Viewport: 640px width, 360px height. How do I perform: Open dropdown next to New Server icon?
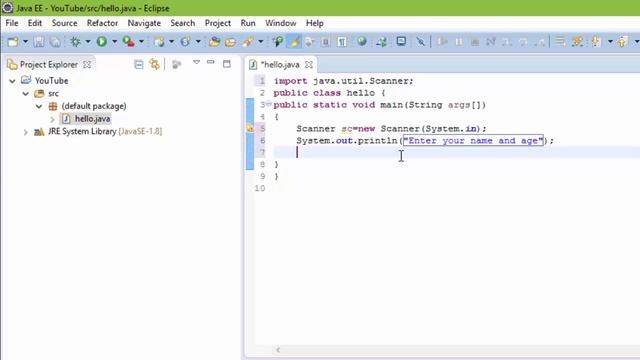pyautogui.click(x=171, y=42)
